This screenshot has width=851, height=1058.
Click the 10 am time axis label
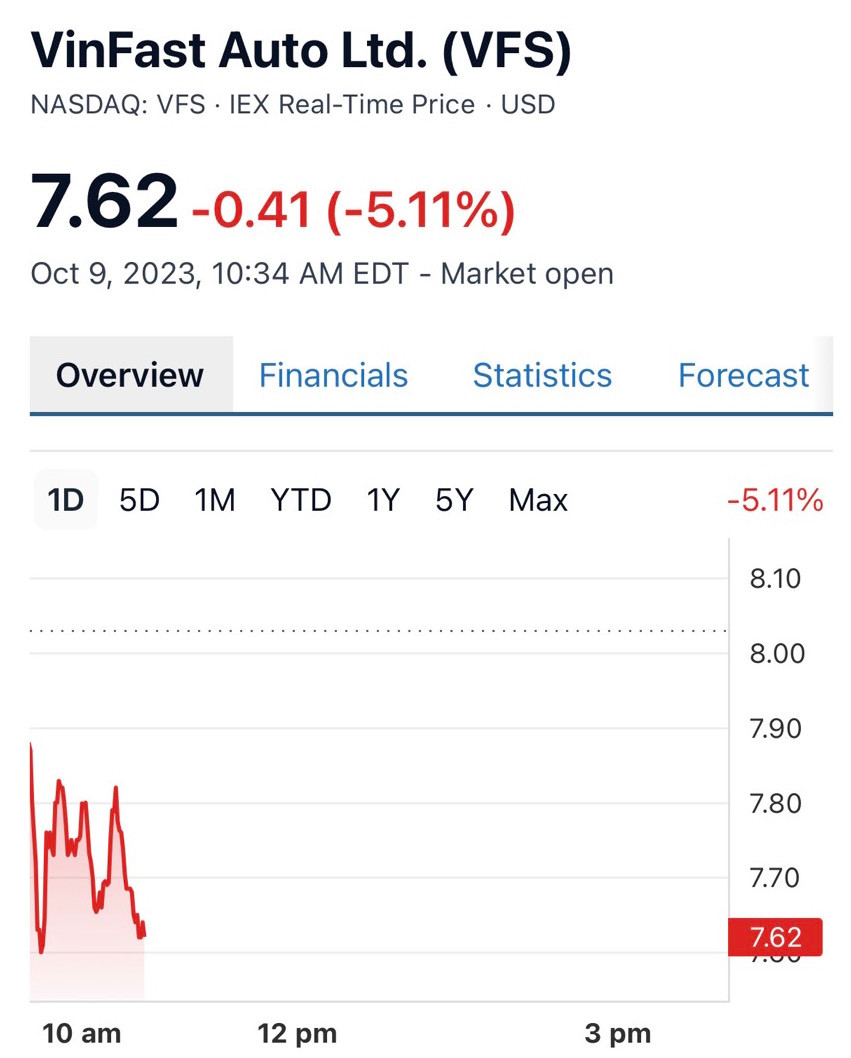tap(82, 1033)
